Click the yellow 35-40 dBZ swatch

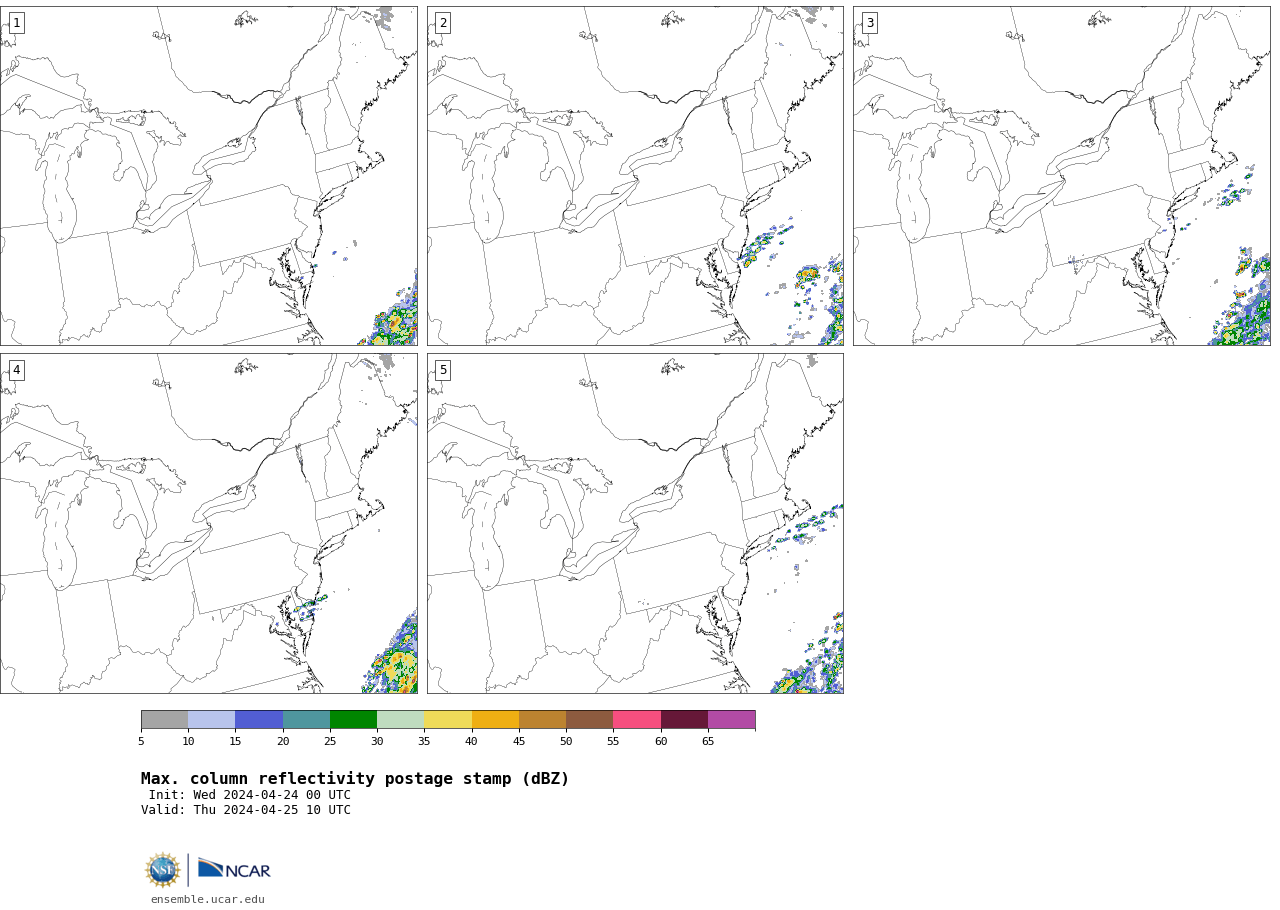coord(448,720)
